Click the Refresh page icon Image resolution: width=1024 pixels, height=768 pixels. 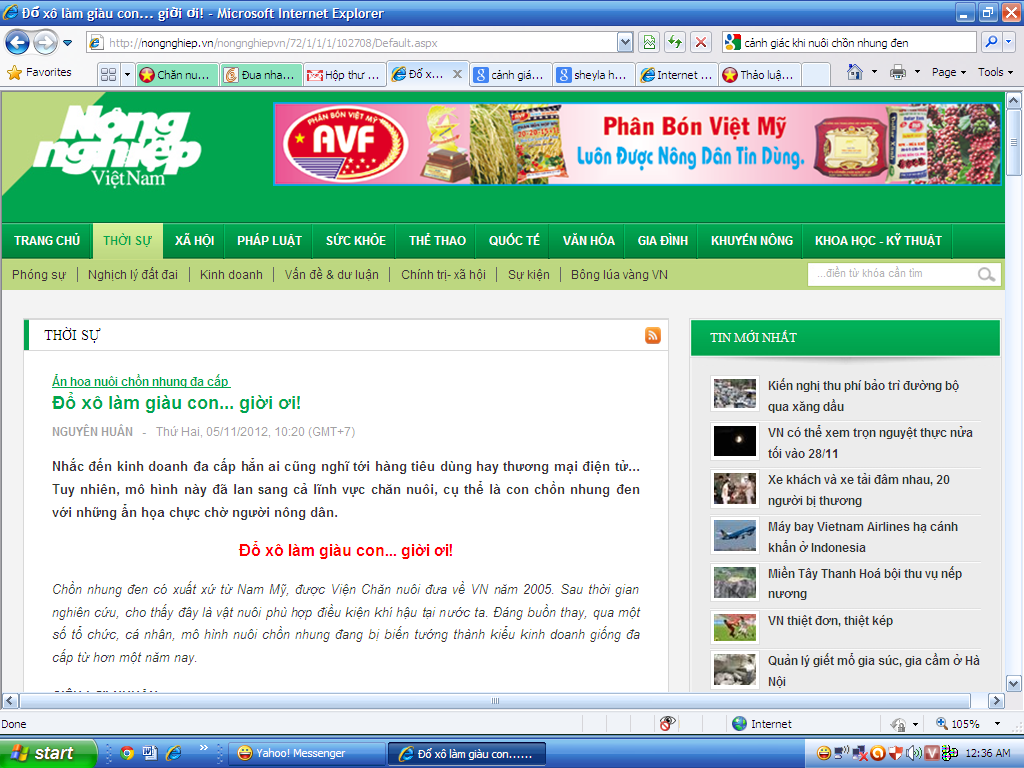coord(675,43)
